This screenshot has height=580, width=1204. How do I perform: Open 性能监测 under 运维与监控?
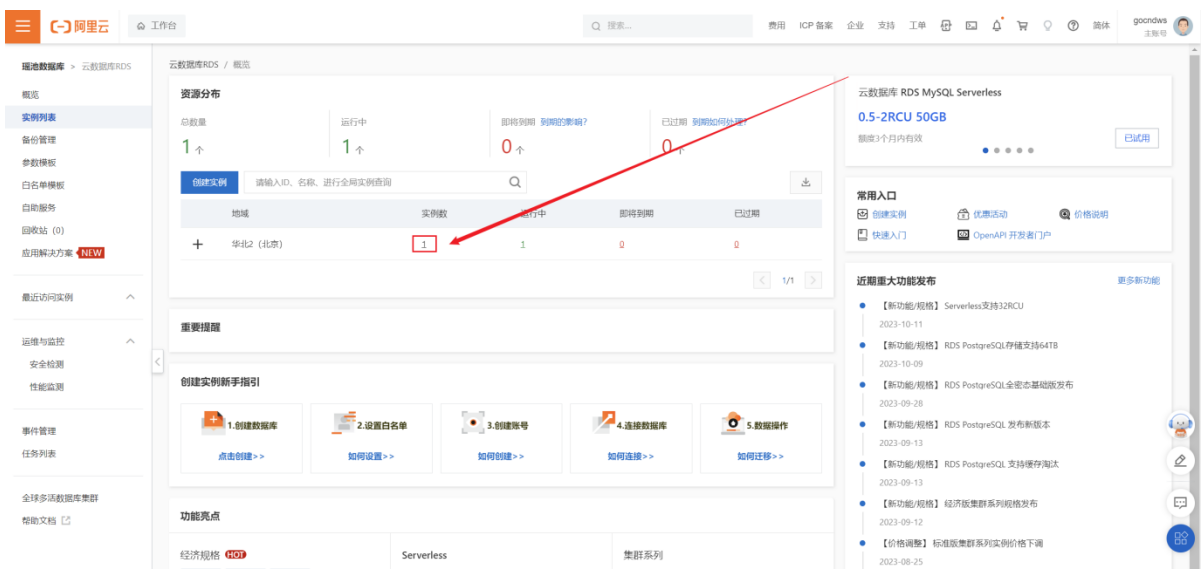pos(47,387)
